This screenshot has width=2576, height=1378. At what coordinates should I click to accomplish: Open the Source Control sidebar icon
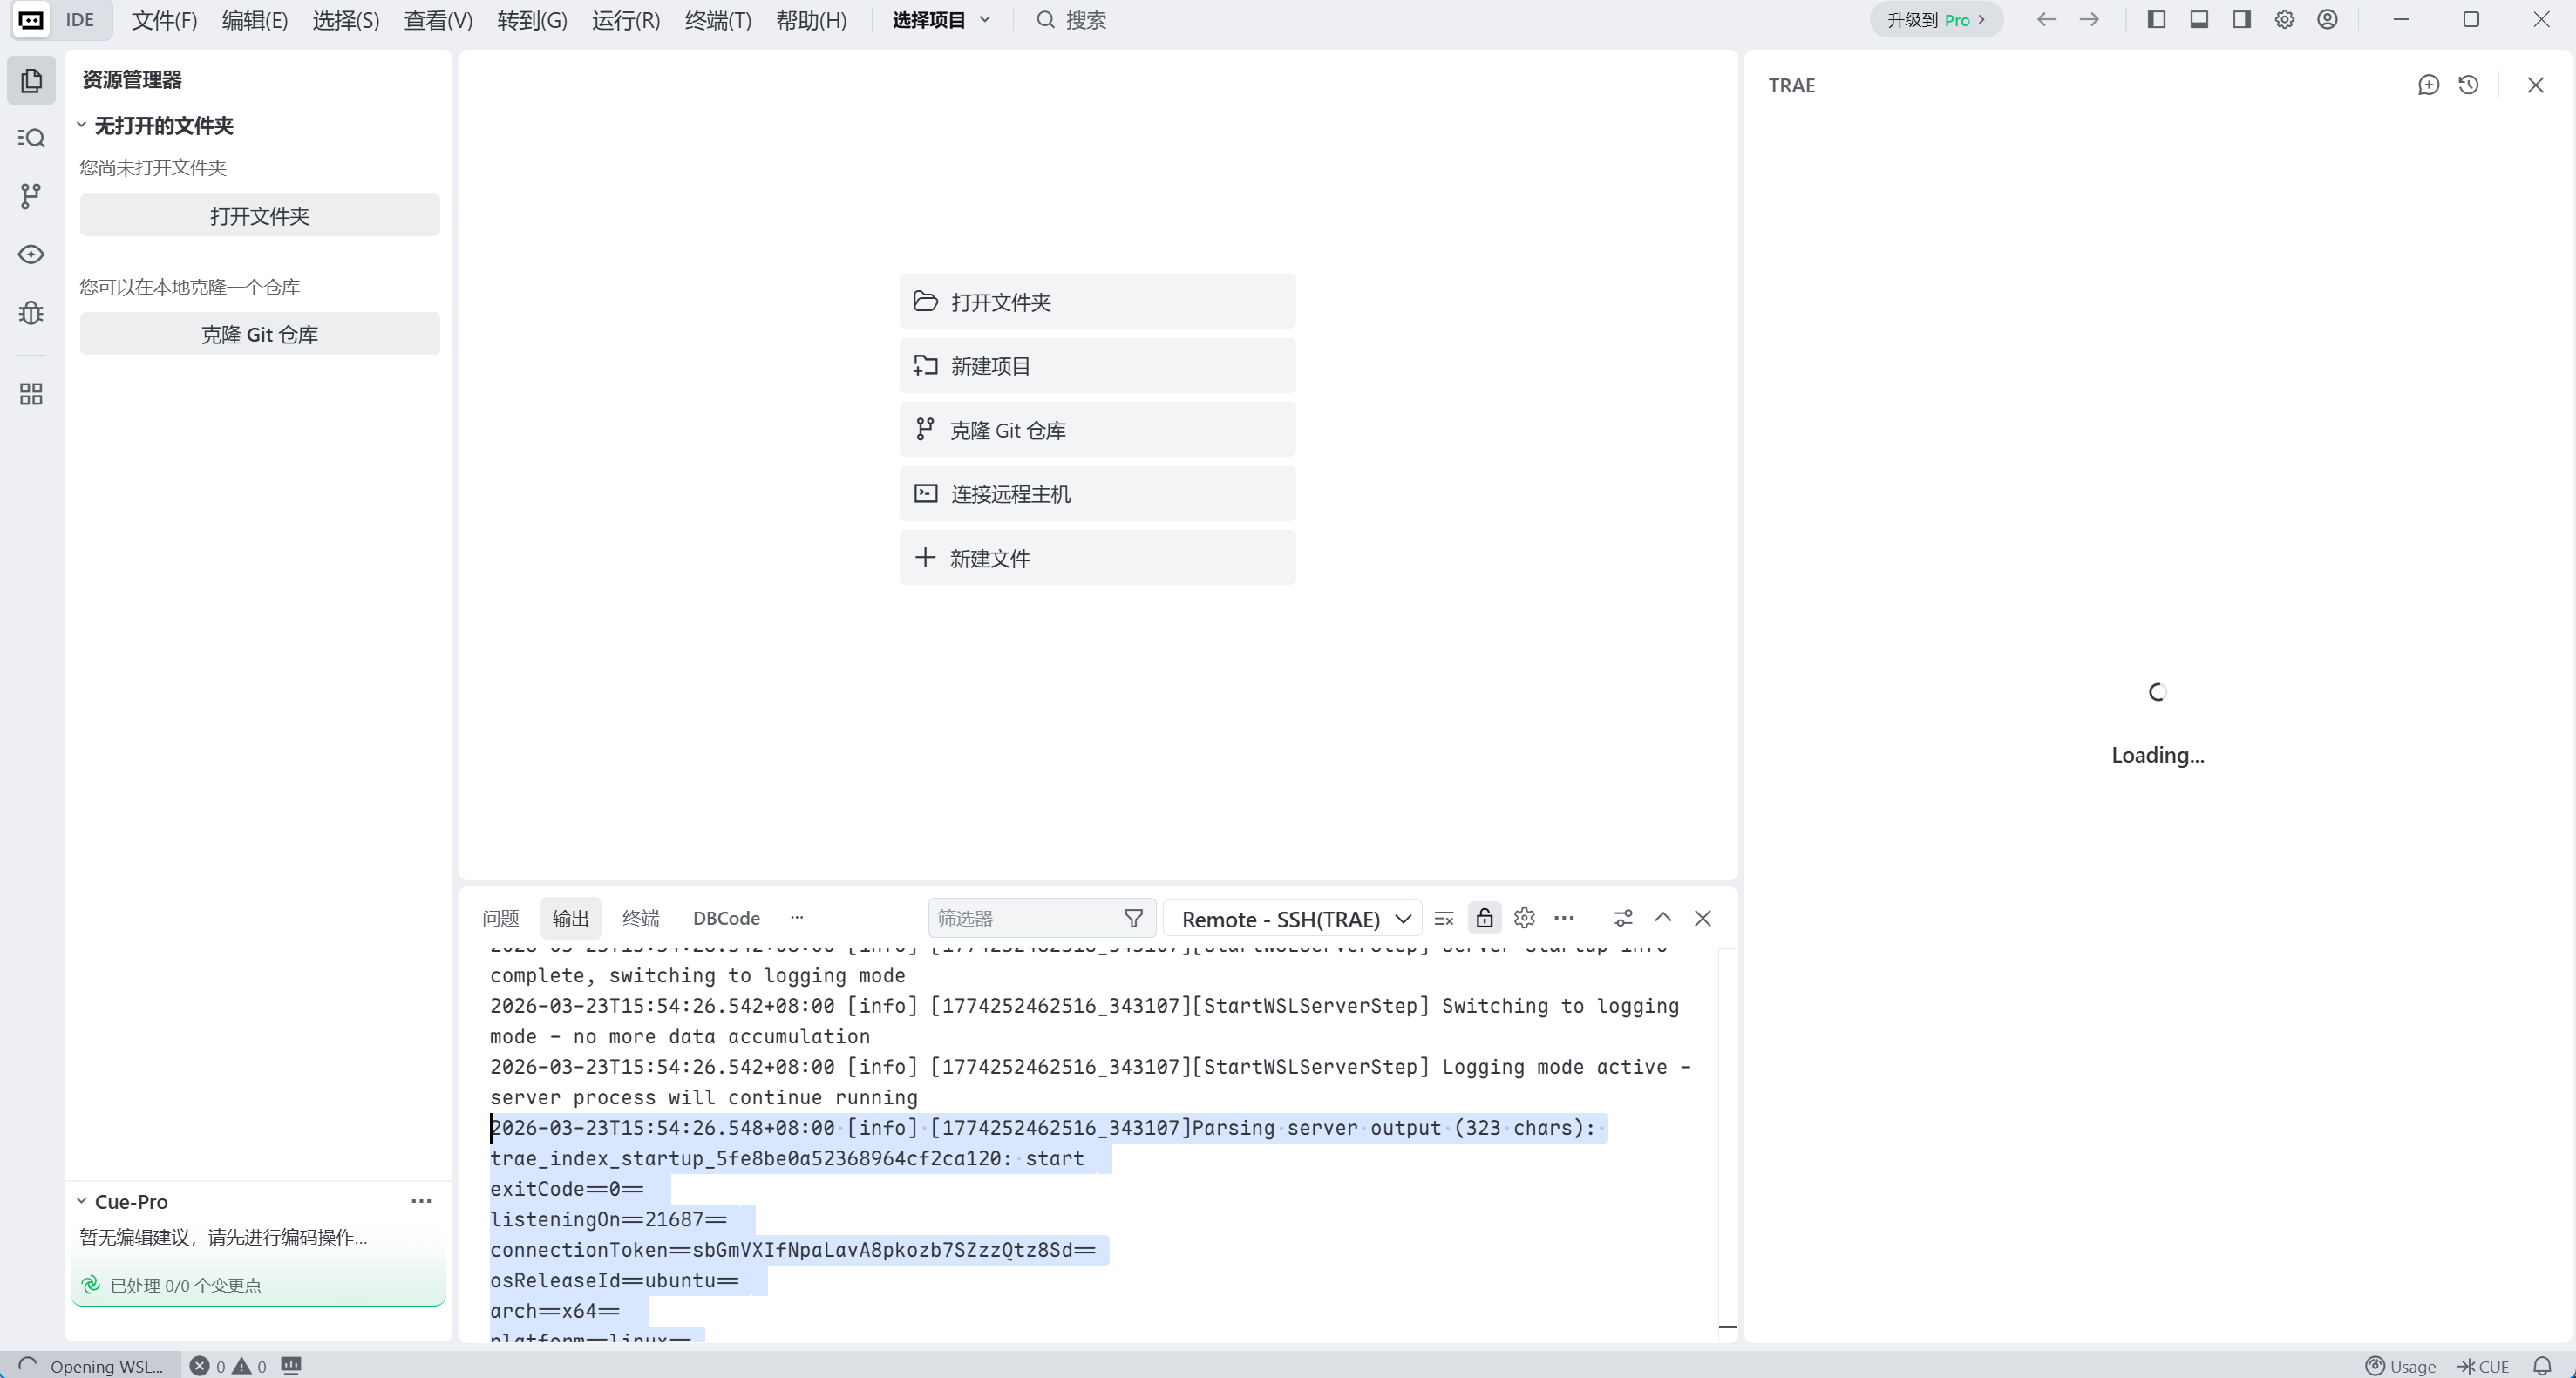(x=31, y=196)
